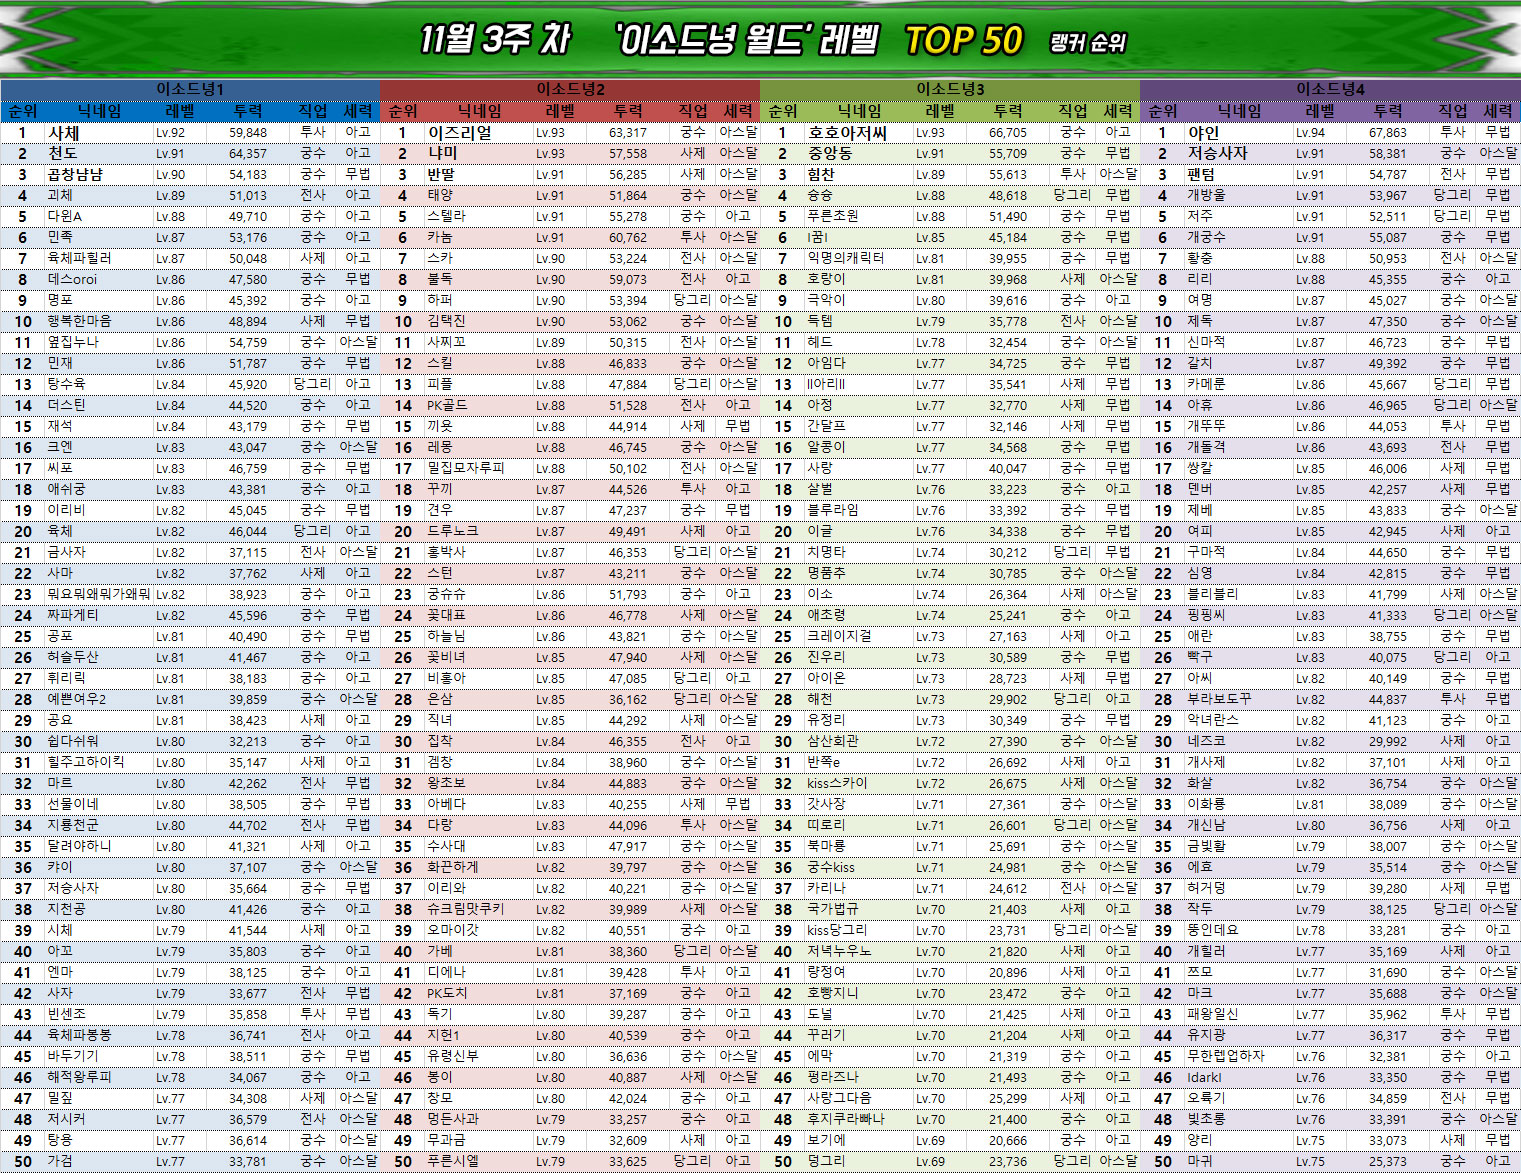Screen dimensions: 1521x1173
Task: Click the 세력 column header under 이소드녕4
Action: click(x=1497, y=111)
